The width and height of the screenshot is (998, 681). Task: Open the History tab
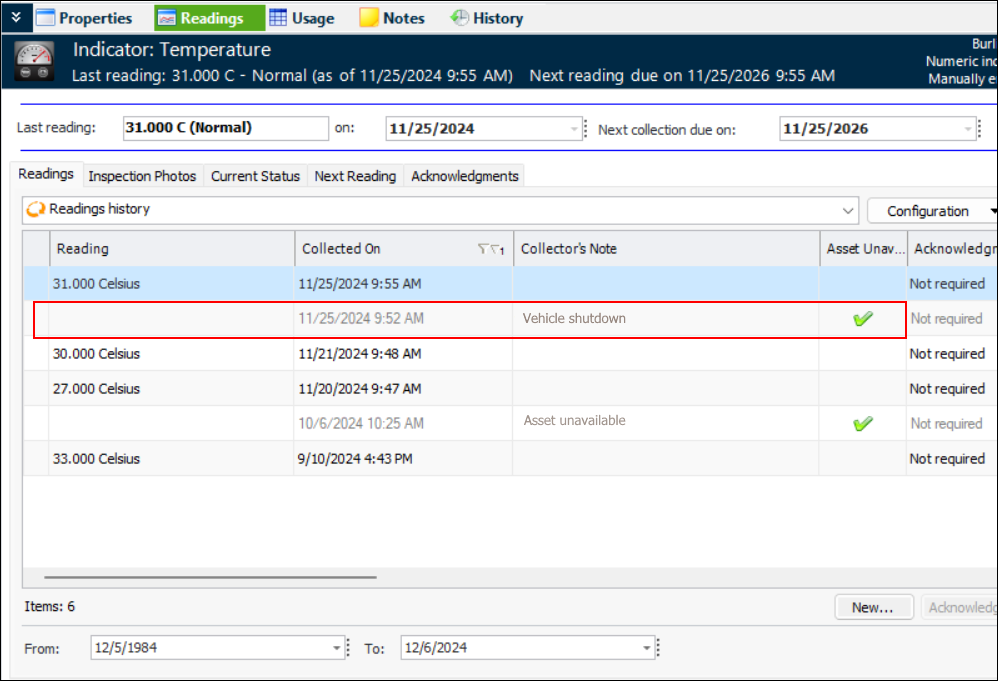click(487, 18)
